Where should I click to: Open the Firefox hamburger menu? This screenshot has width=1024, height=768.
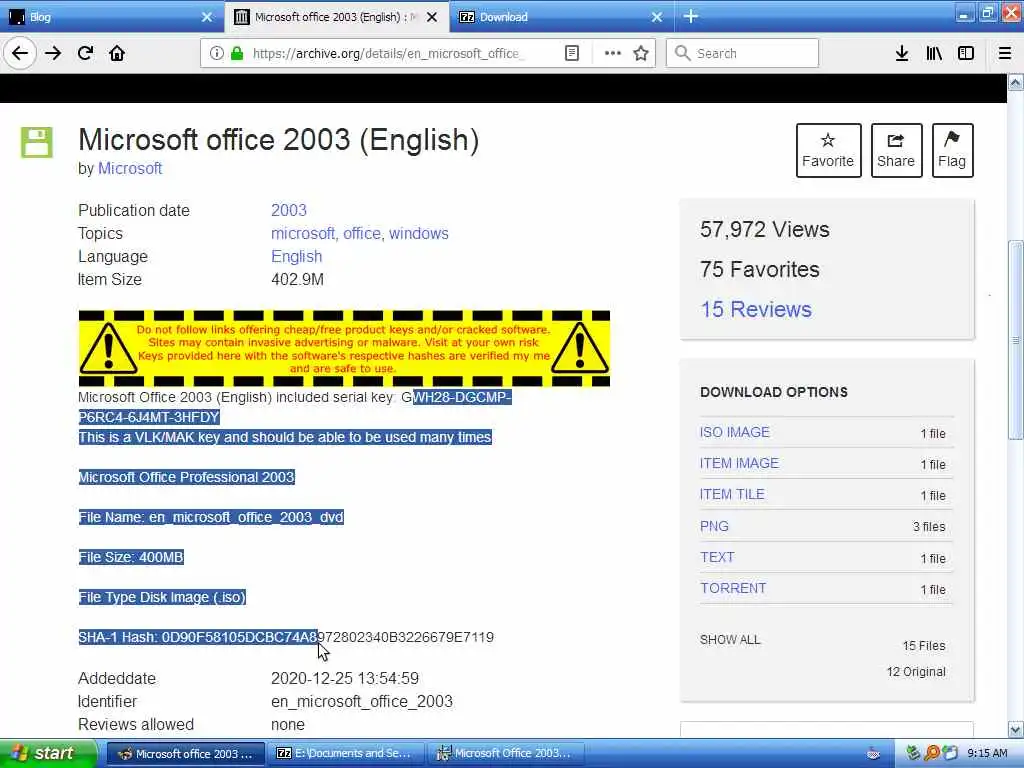pyautogui.click(x=1005, y=54)
